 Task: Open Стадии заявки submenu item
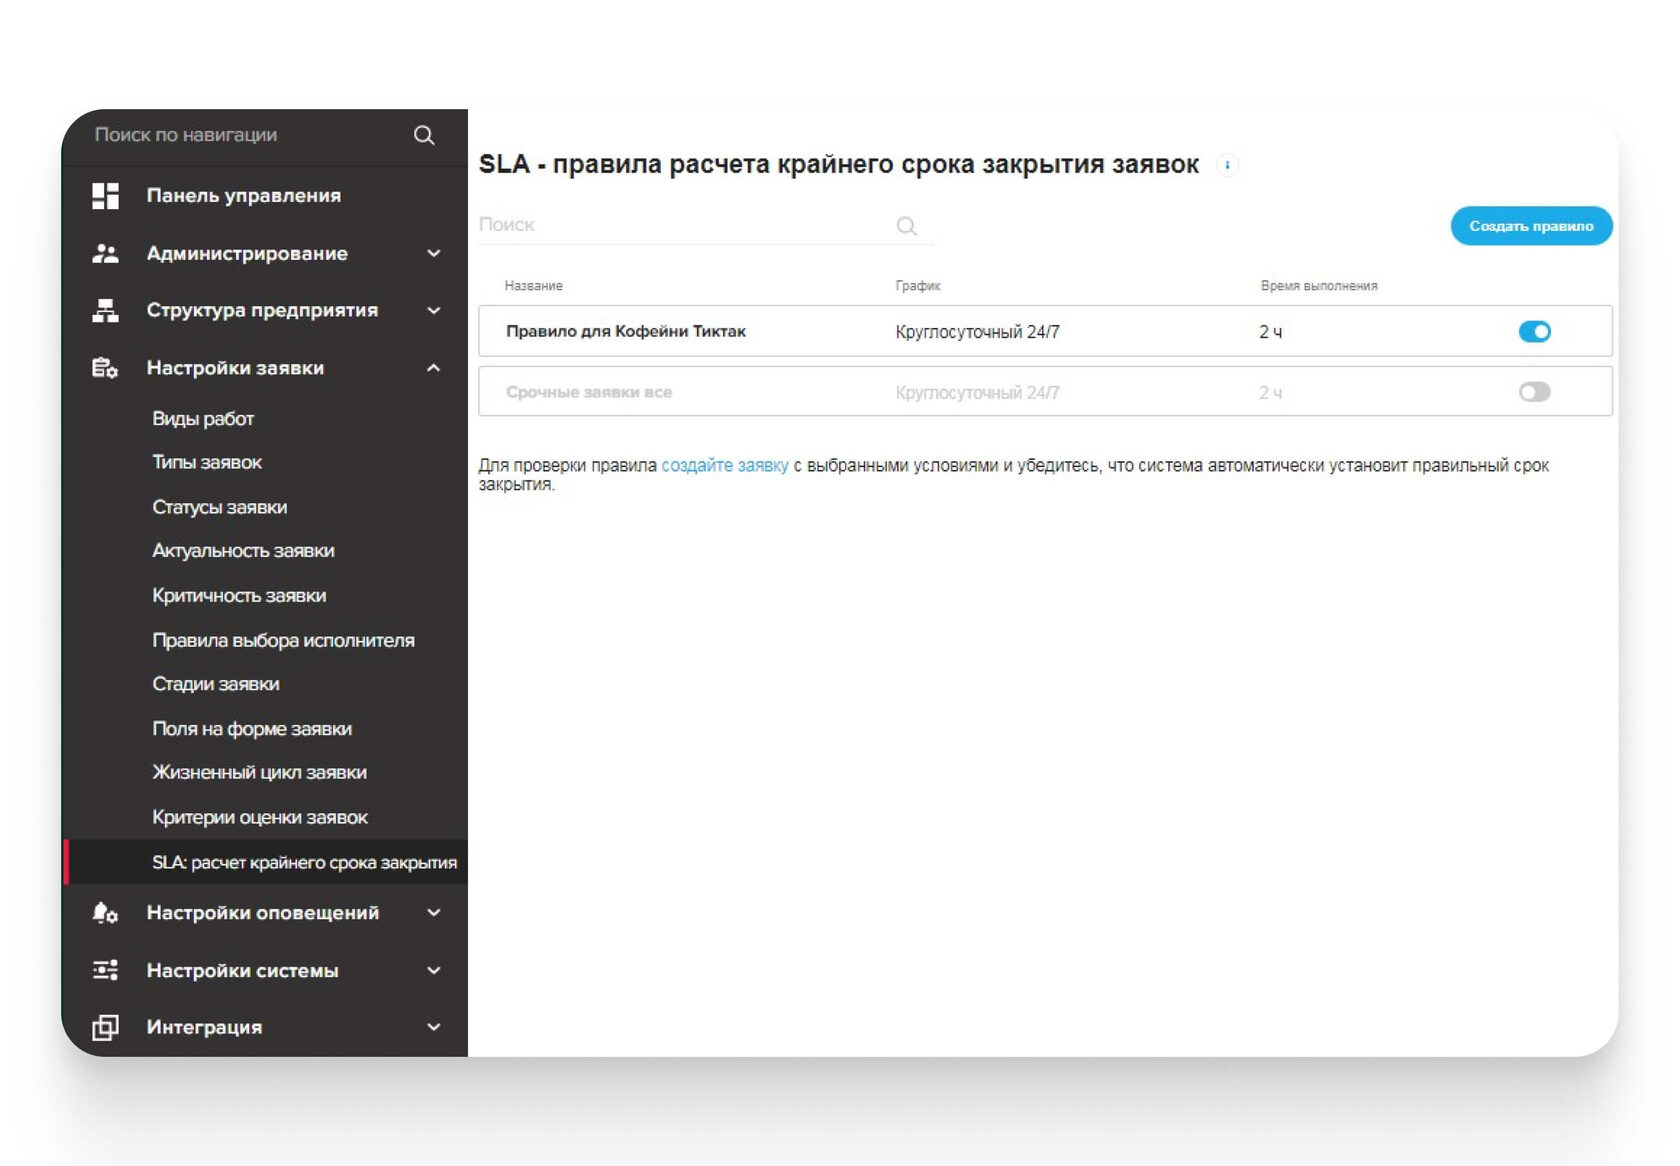[x=216, y=684]
